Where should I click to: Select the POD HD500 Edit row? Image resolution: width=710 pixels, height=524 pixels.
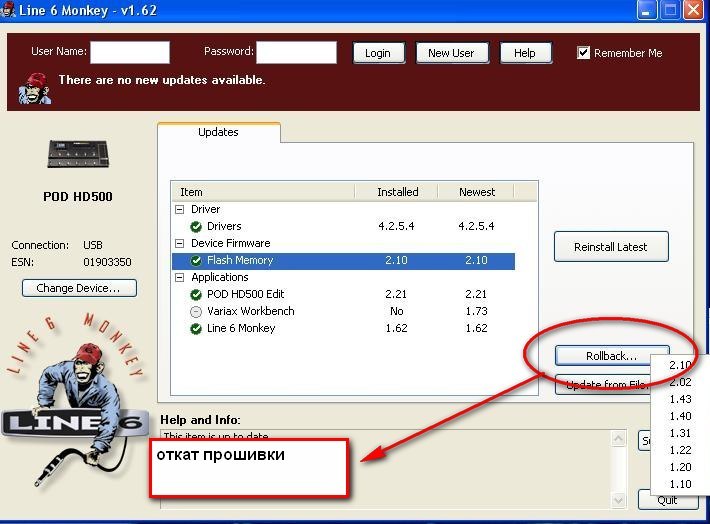[344, 294]
